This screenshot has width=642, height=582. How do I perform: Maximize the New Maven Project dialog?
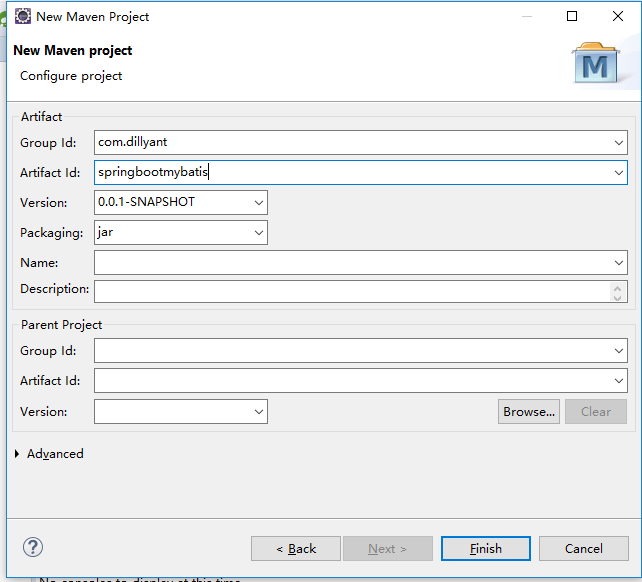572,16
